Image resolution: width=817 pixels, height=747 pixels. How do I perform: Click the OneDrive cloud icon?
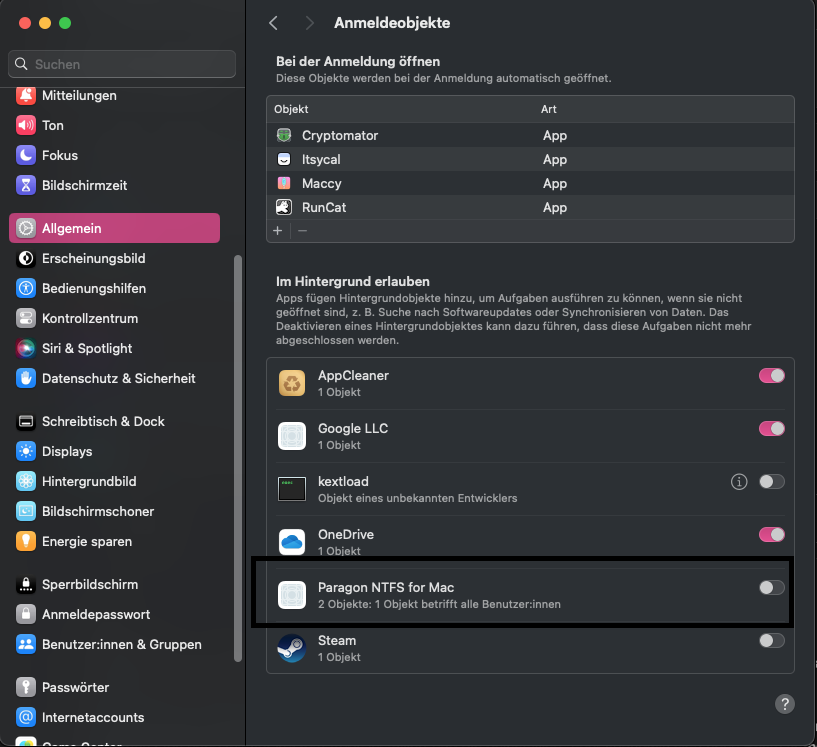(x=291, y=541)
